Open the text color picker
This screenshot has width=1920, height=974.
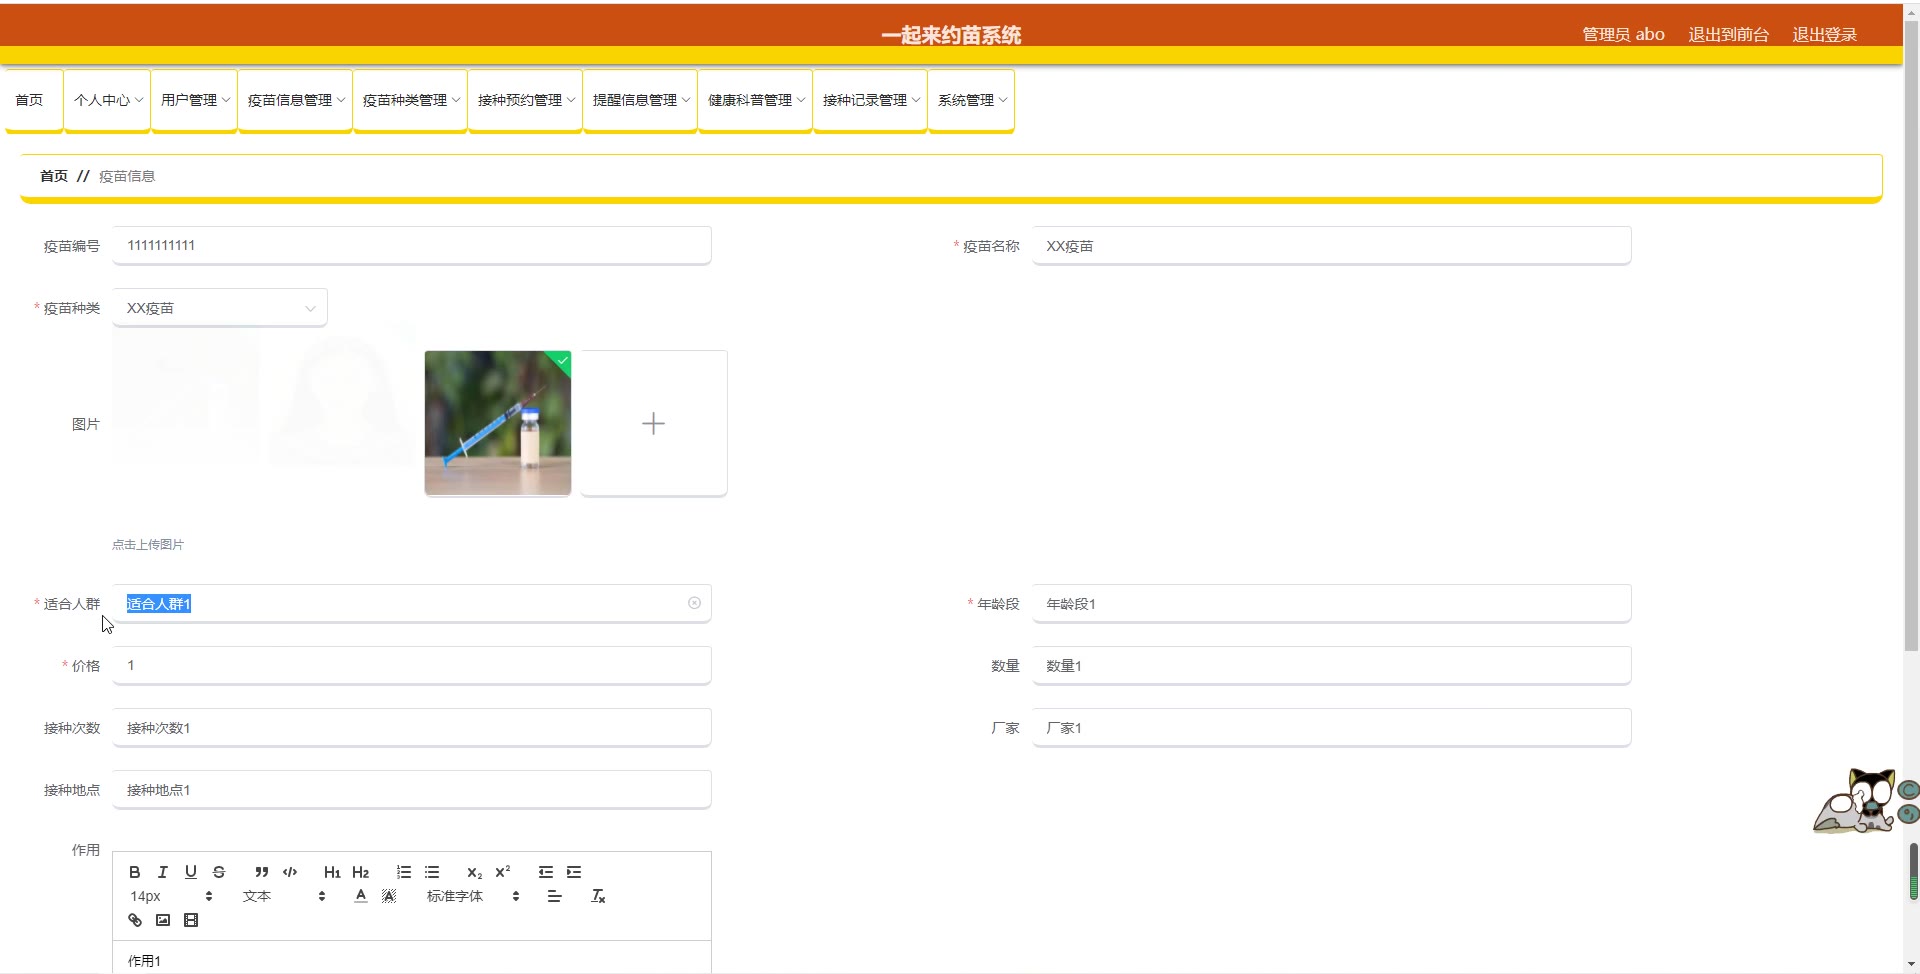tap(361, 896)
